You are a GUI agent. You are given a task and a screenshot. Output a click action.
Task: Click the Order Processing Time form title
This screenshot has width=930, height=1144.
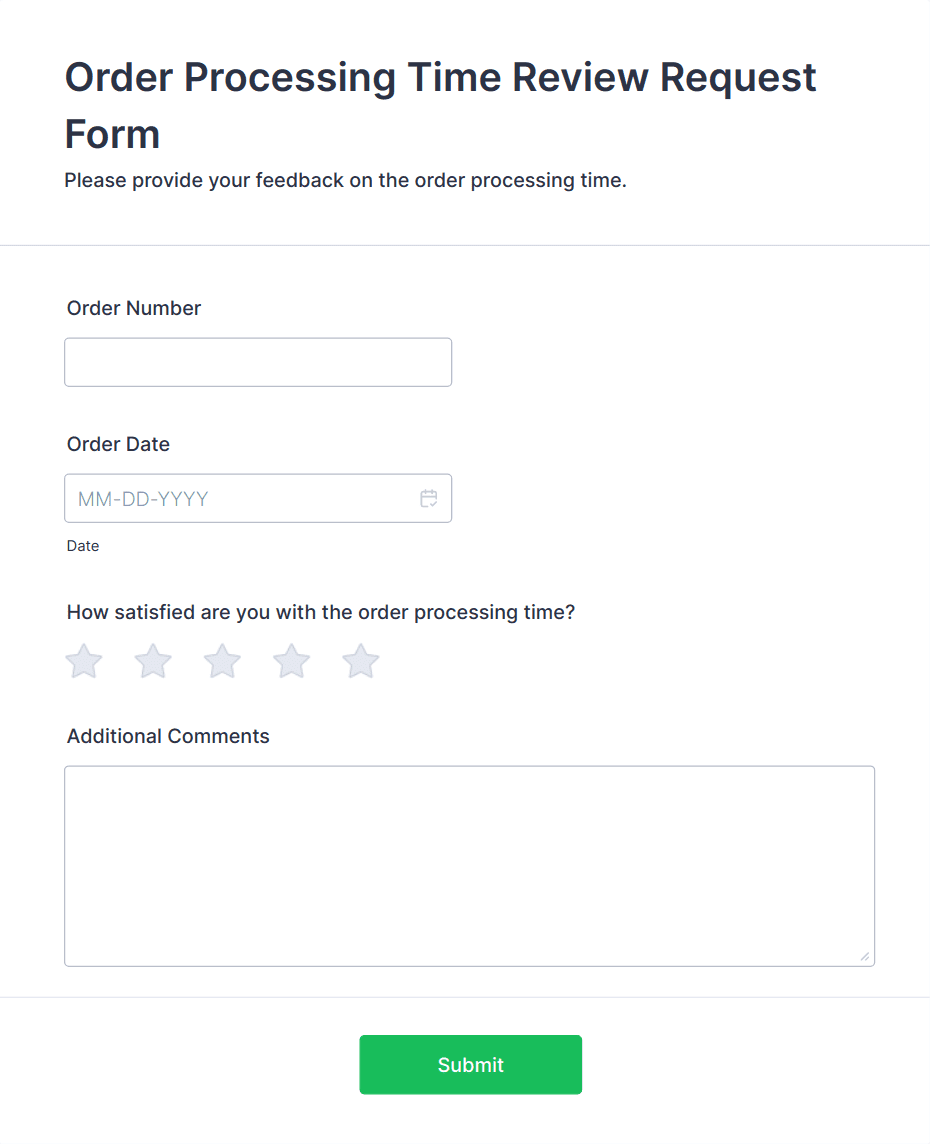[x=440, y=103]
